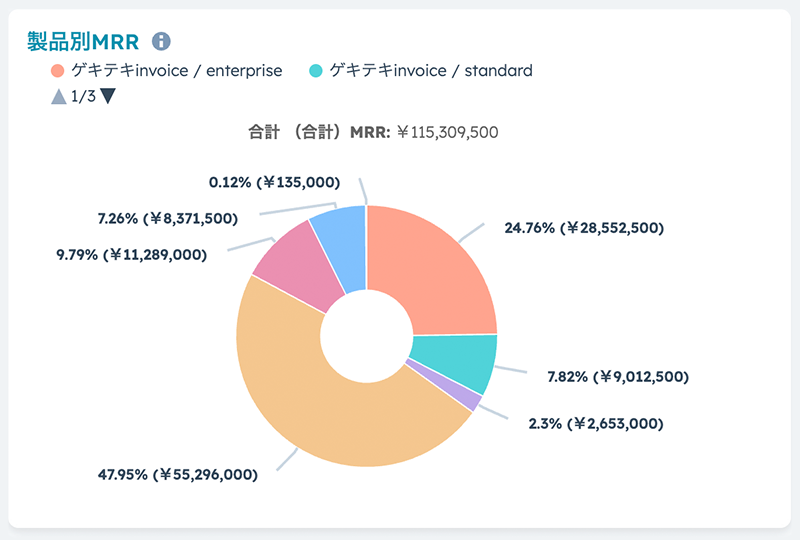Screen dimensions: 800x540
Task: Click the 24.76% (¥28,552,500) data label
Action: coord(583,228)
